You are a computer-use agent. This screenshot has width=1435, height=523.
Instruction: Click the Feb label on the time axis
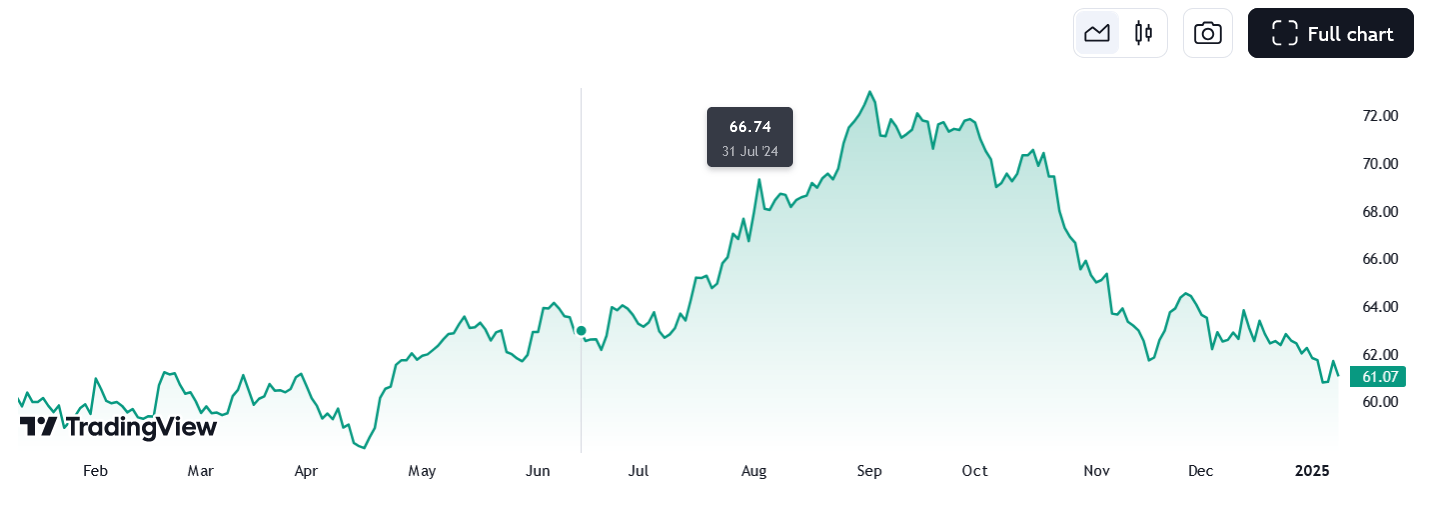coord(95,471)
